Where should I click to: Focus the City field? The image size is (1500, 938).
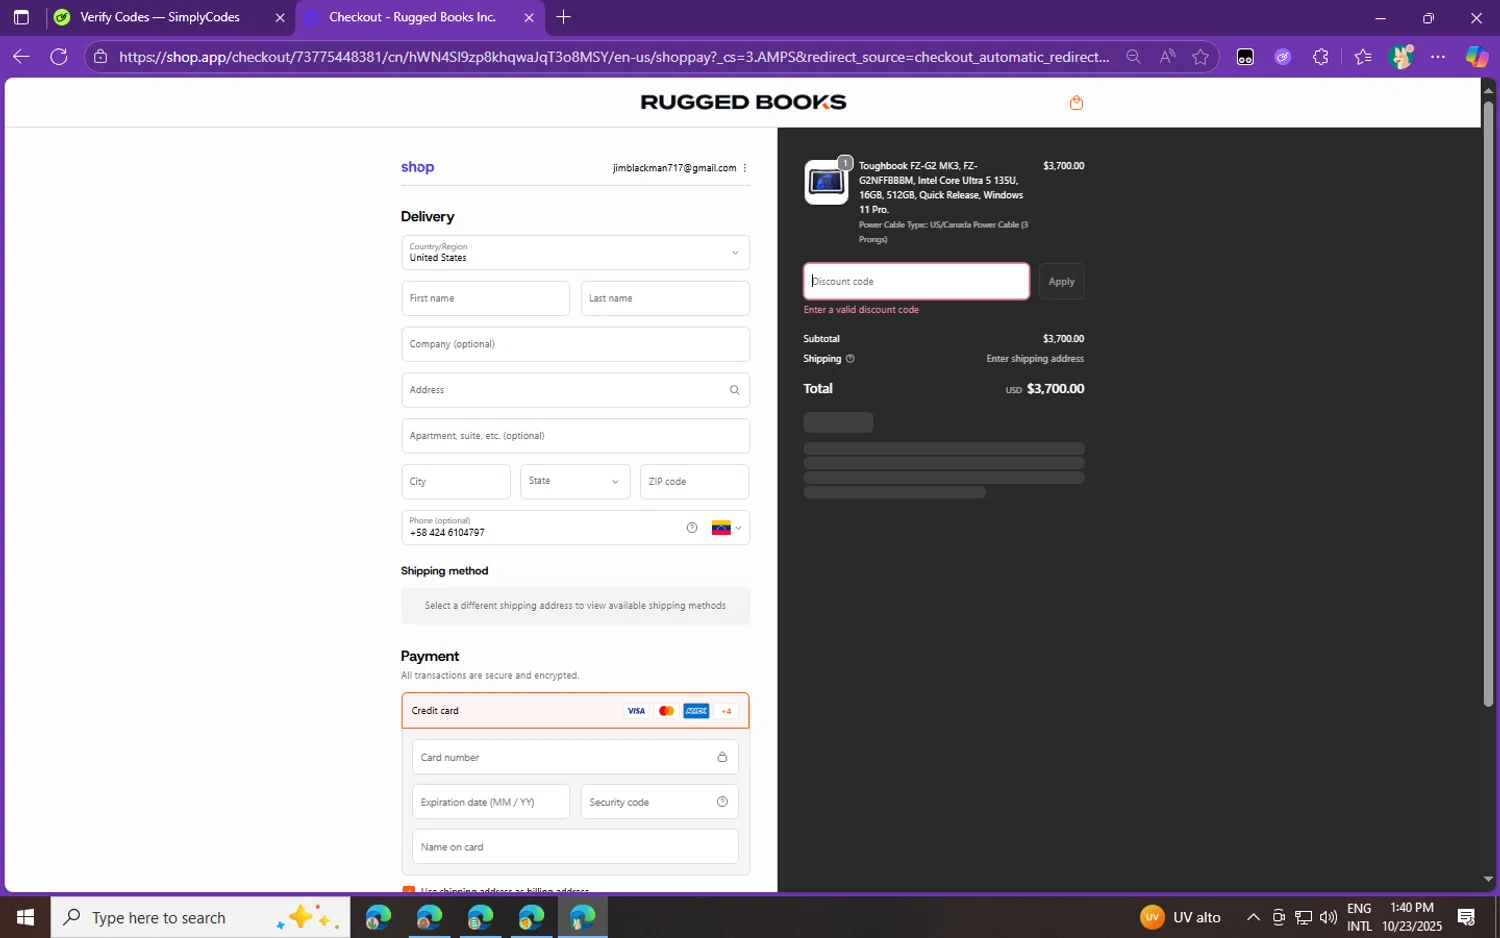coord(456,481)
